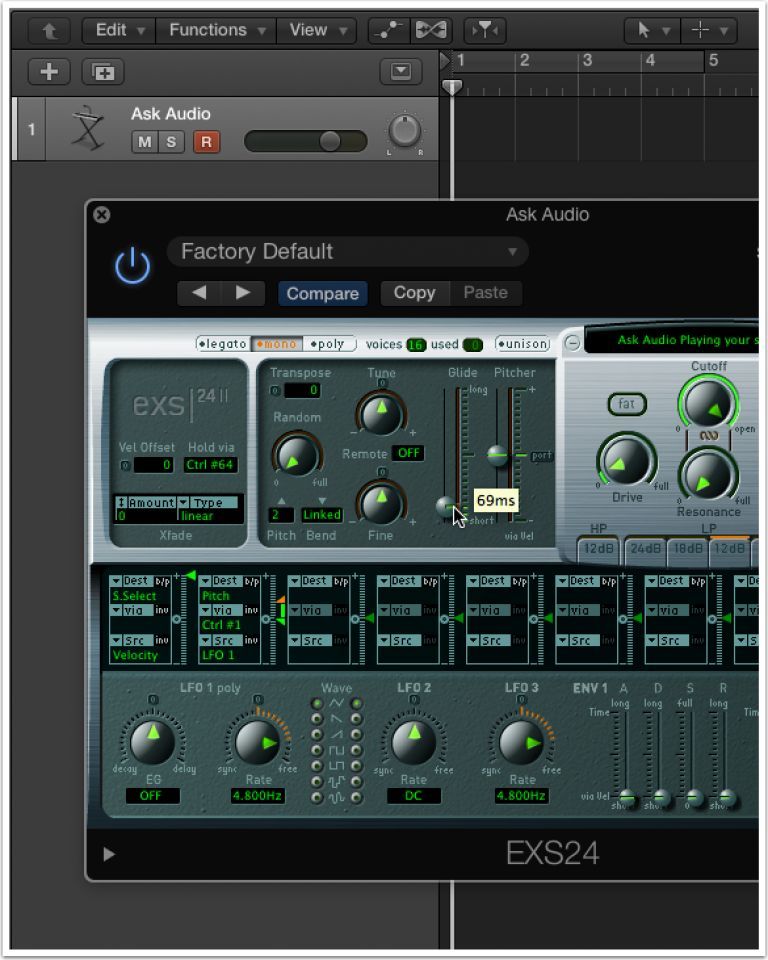This screenshot has width=768, height=960.
Task: Click the Random knob
Action: click(x=297, y=455)
